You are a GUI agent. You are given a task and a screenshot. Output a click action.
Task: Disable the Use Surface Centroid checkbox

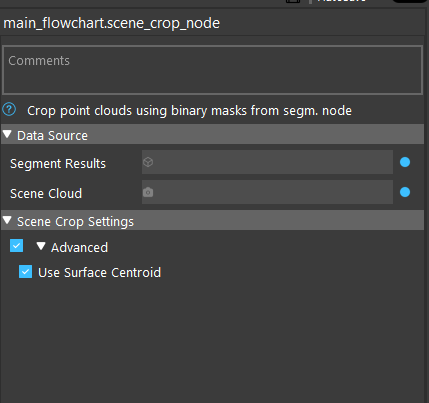point(25,272)
